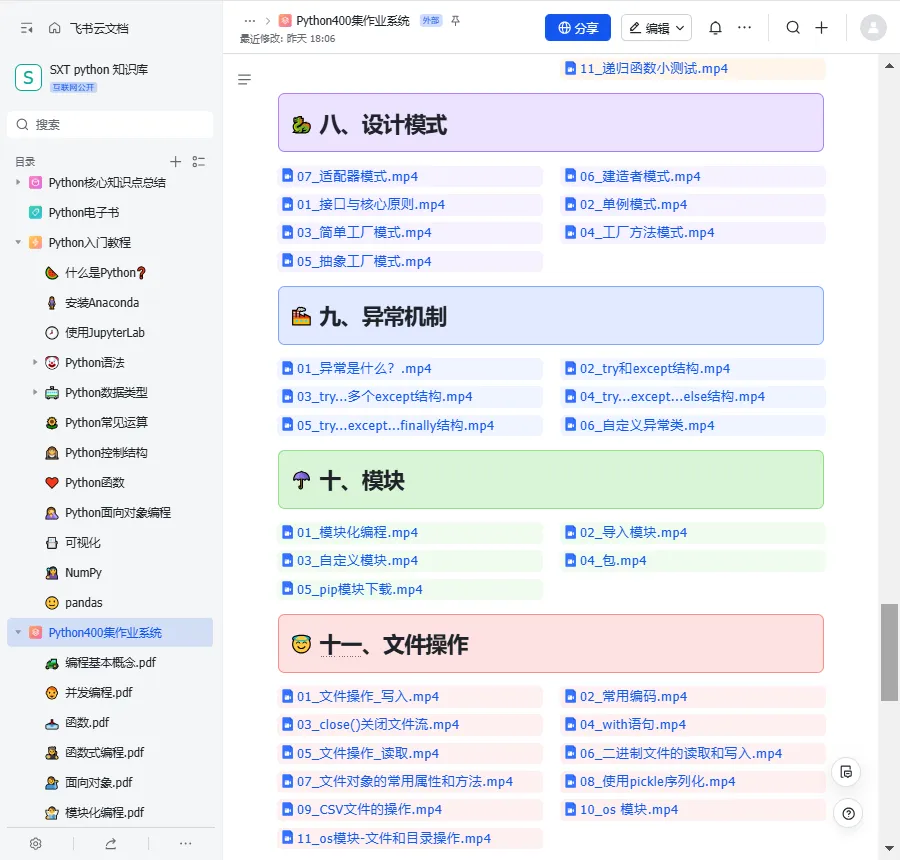This screenshot has width=900, height=860.
Task: Click the scrollbar down arrow
Action: 889,848
